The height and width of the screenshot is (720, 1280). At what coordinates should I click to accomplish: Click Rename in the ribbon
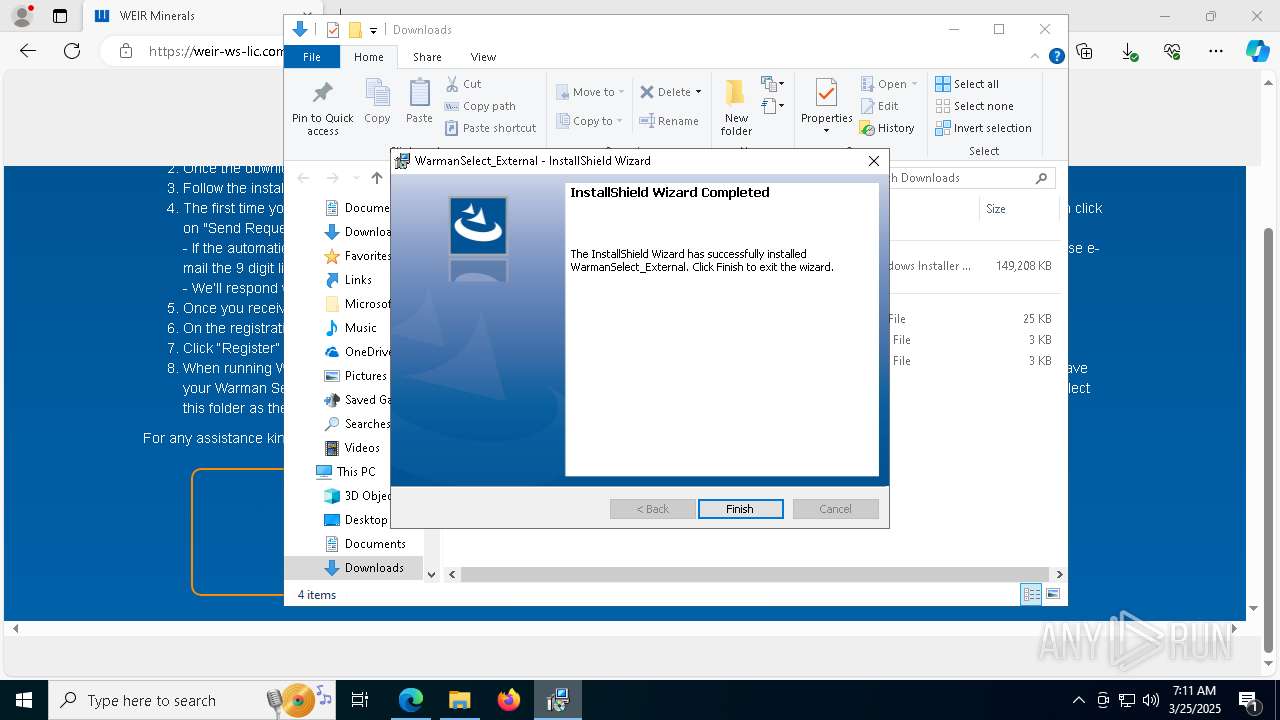point(669,121)
